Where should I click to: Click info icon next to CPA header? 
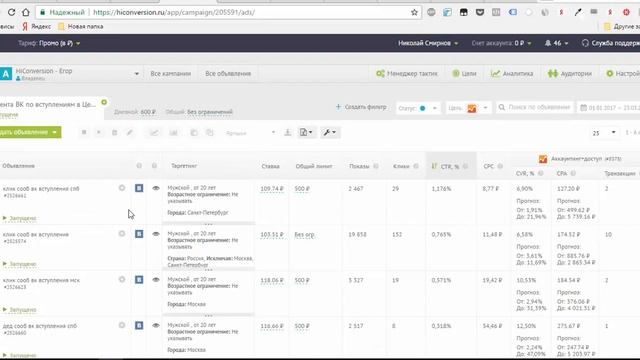[x=573, y=173]
